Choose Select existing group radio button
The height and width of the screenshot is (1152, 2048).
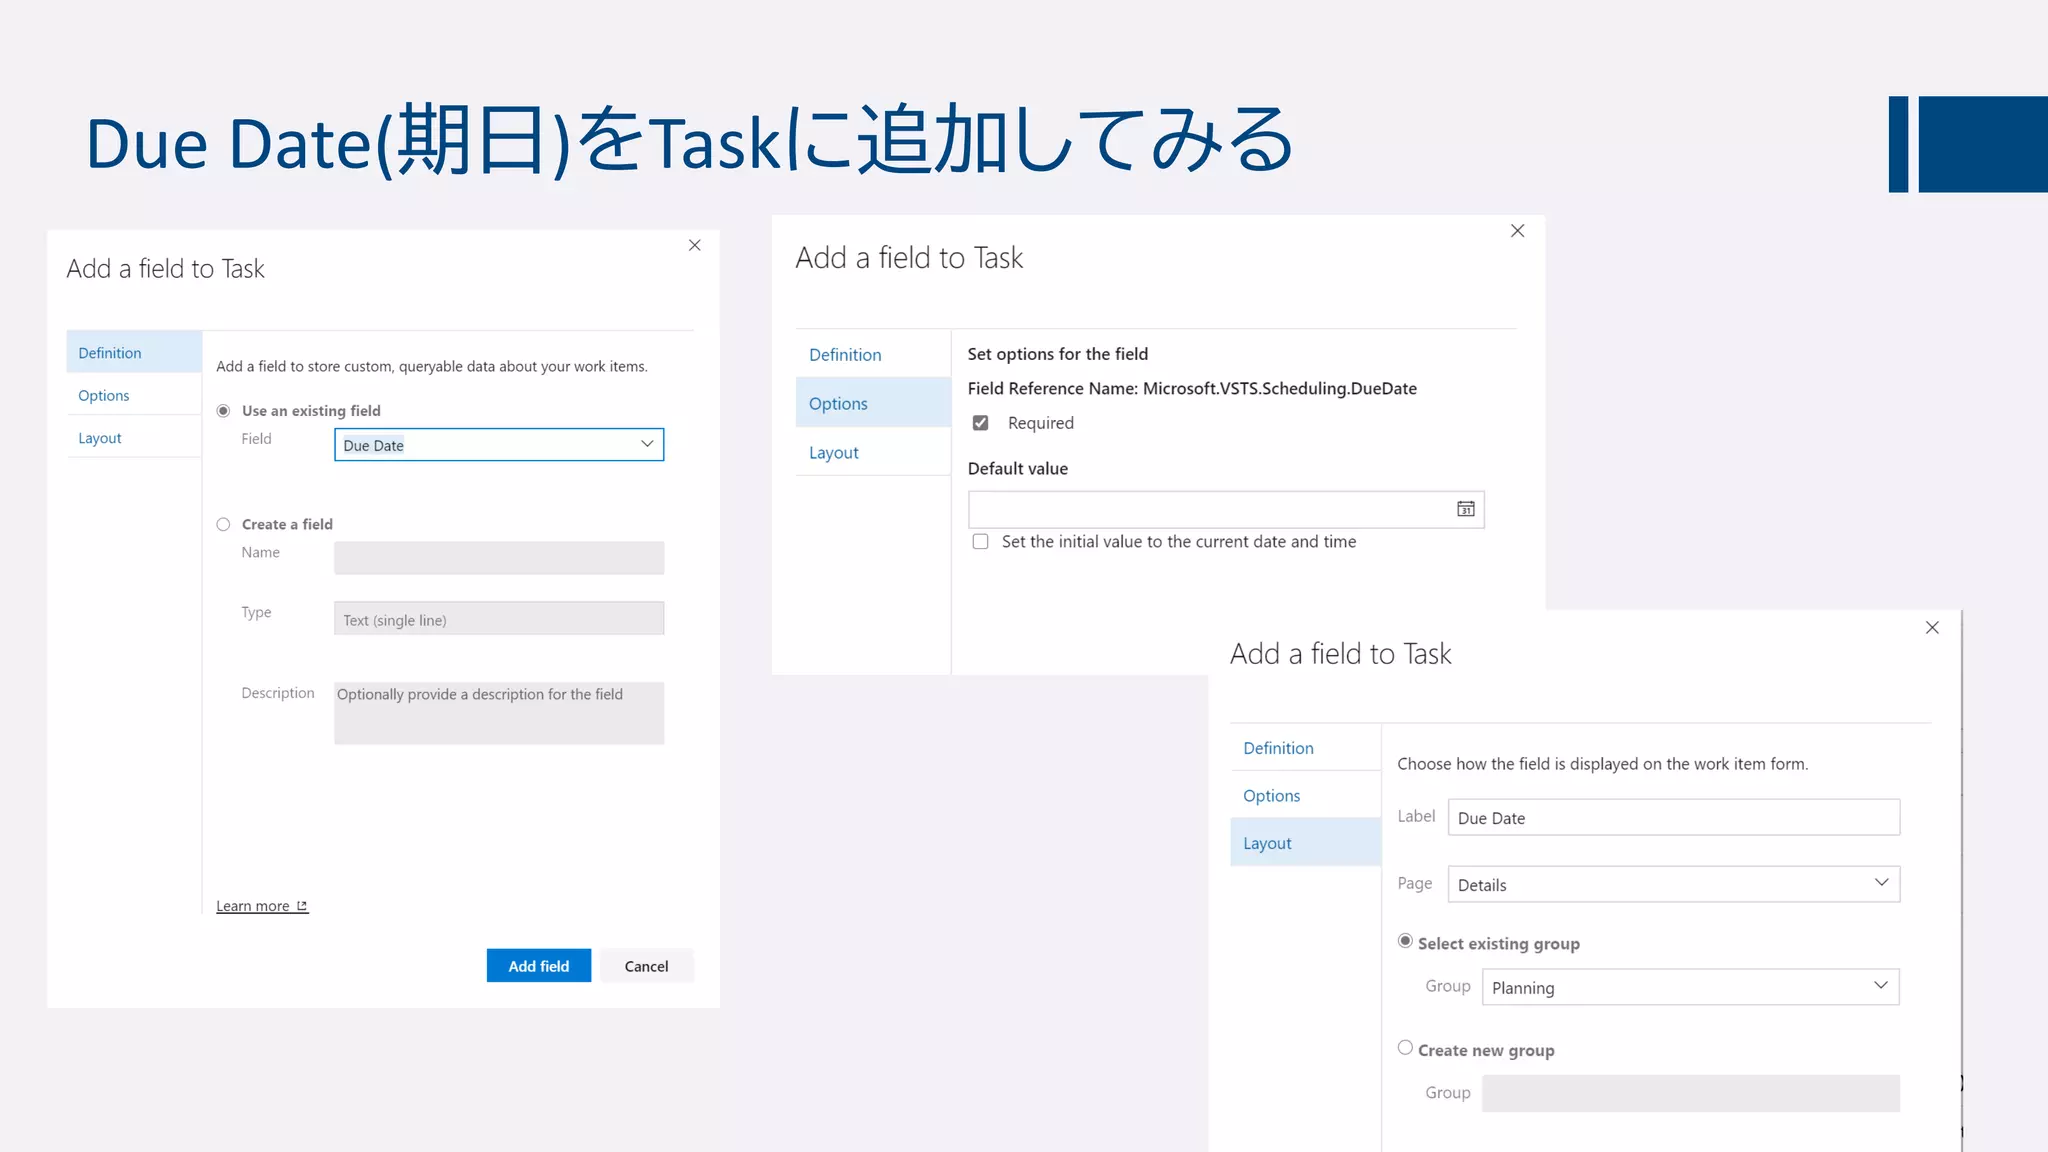tap(1405, 941)
